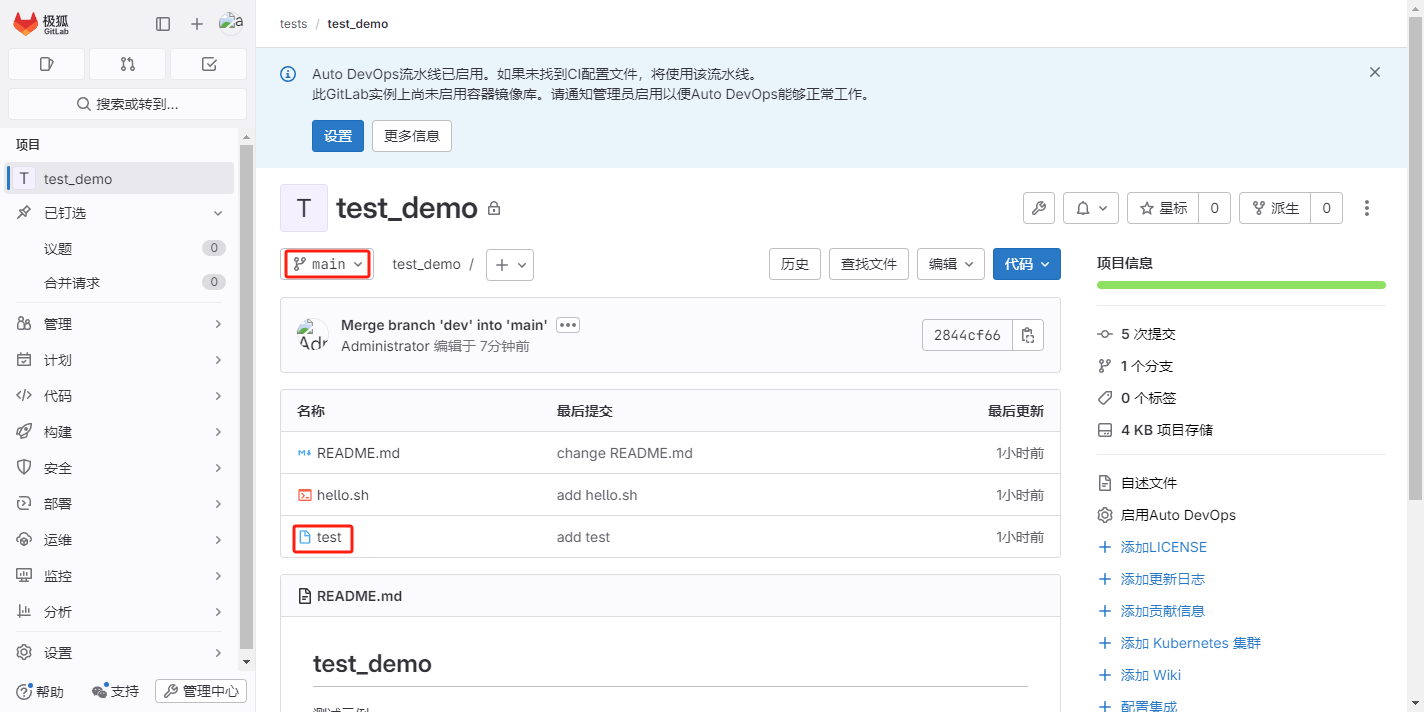Click the plus create-new icon in sidebar header
1424x712 pixels.
pyautogui.click(x=197, y=24)
